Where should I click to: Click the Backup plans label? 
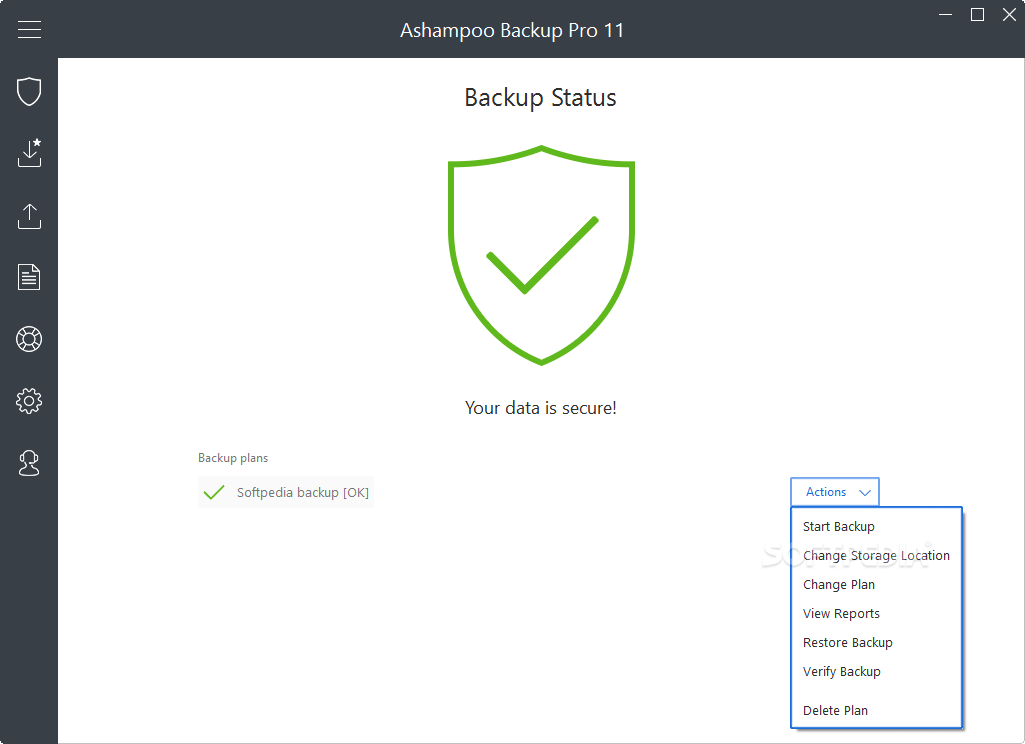(x=233, y=458)
